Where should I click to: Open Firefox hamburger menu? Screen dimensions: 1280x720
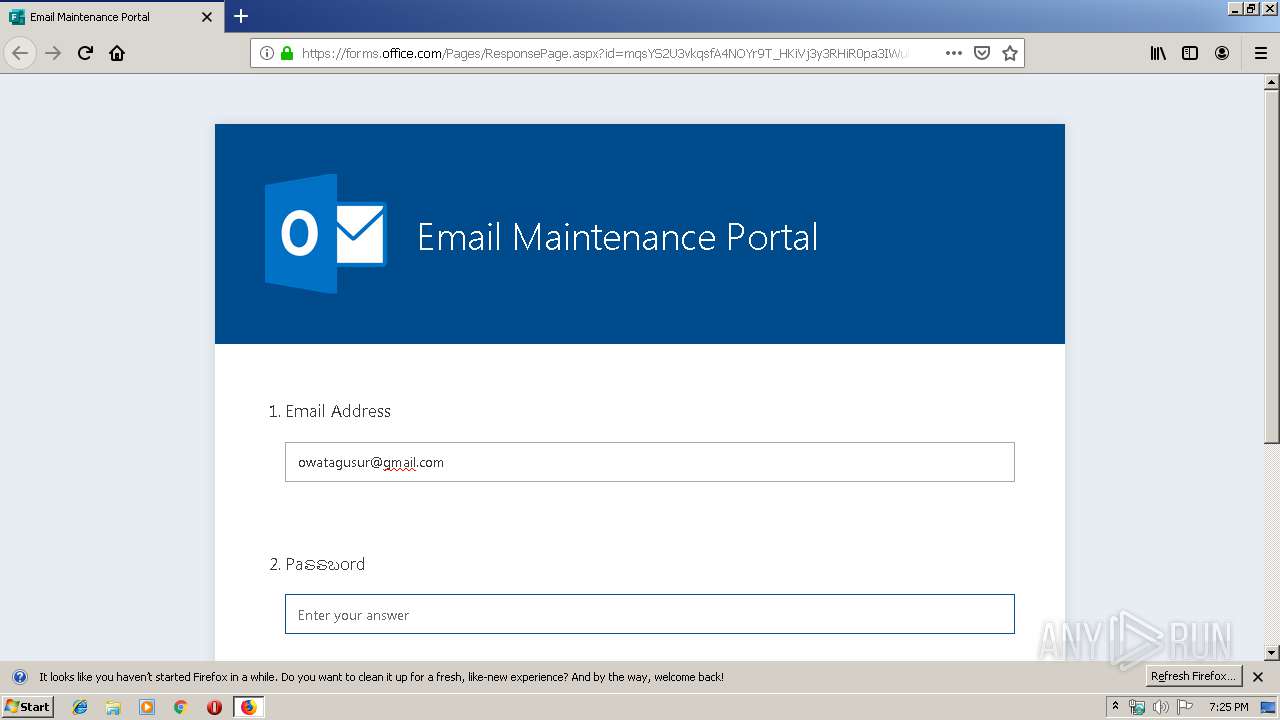[x=1261, y=53]
